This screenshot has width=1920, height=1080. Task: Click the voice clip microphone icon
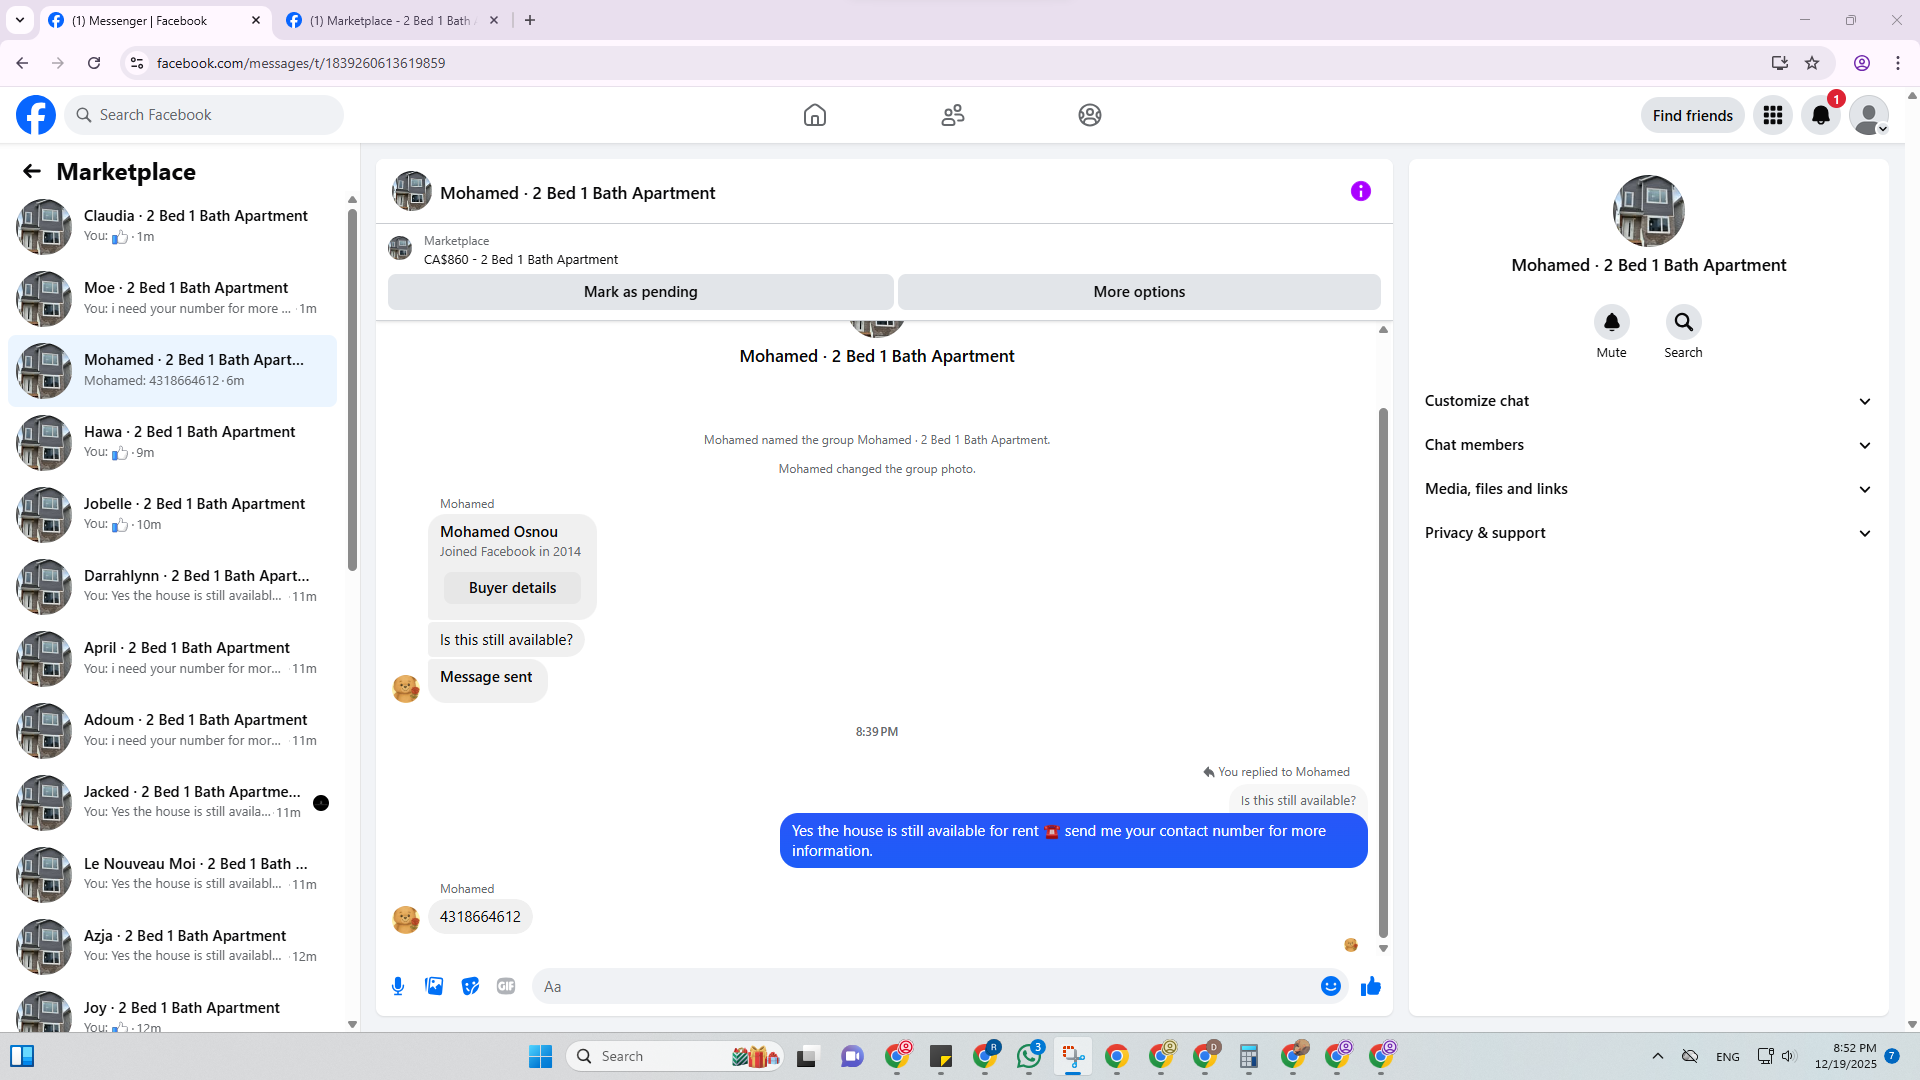coord(398,986)
